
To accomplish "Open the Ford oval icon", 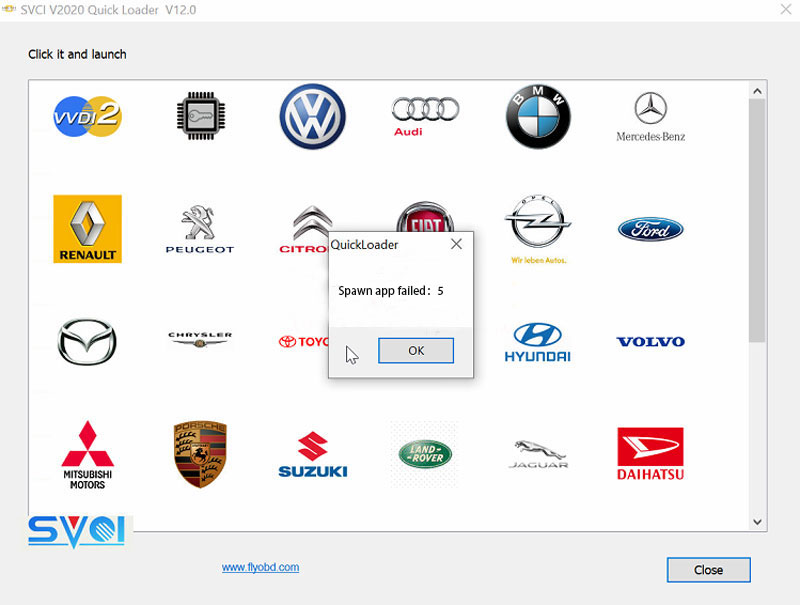I will pyautogui.click(x=651, y=229).
